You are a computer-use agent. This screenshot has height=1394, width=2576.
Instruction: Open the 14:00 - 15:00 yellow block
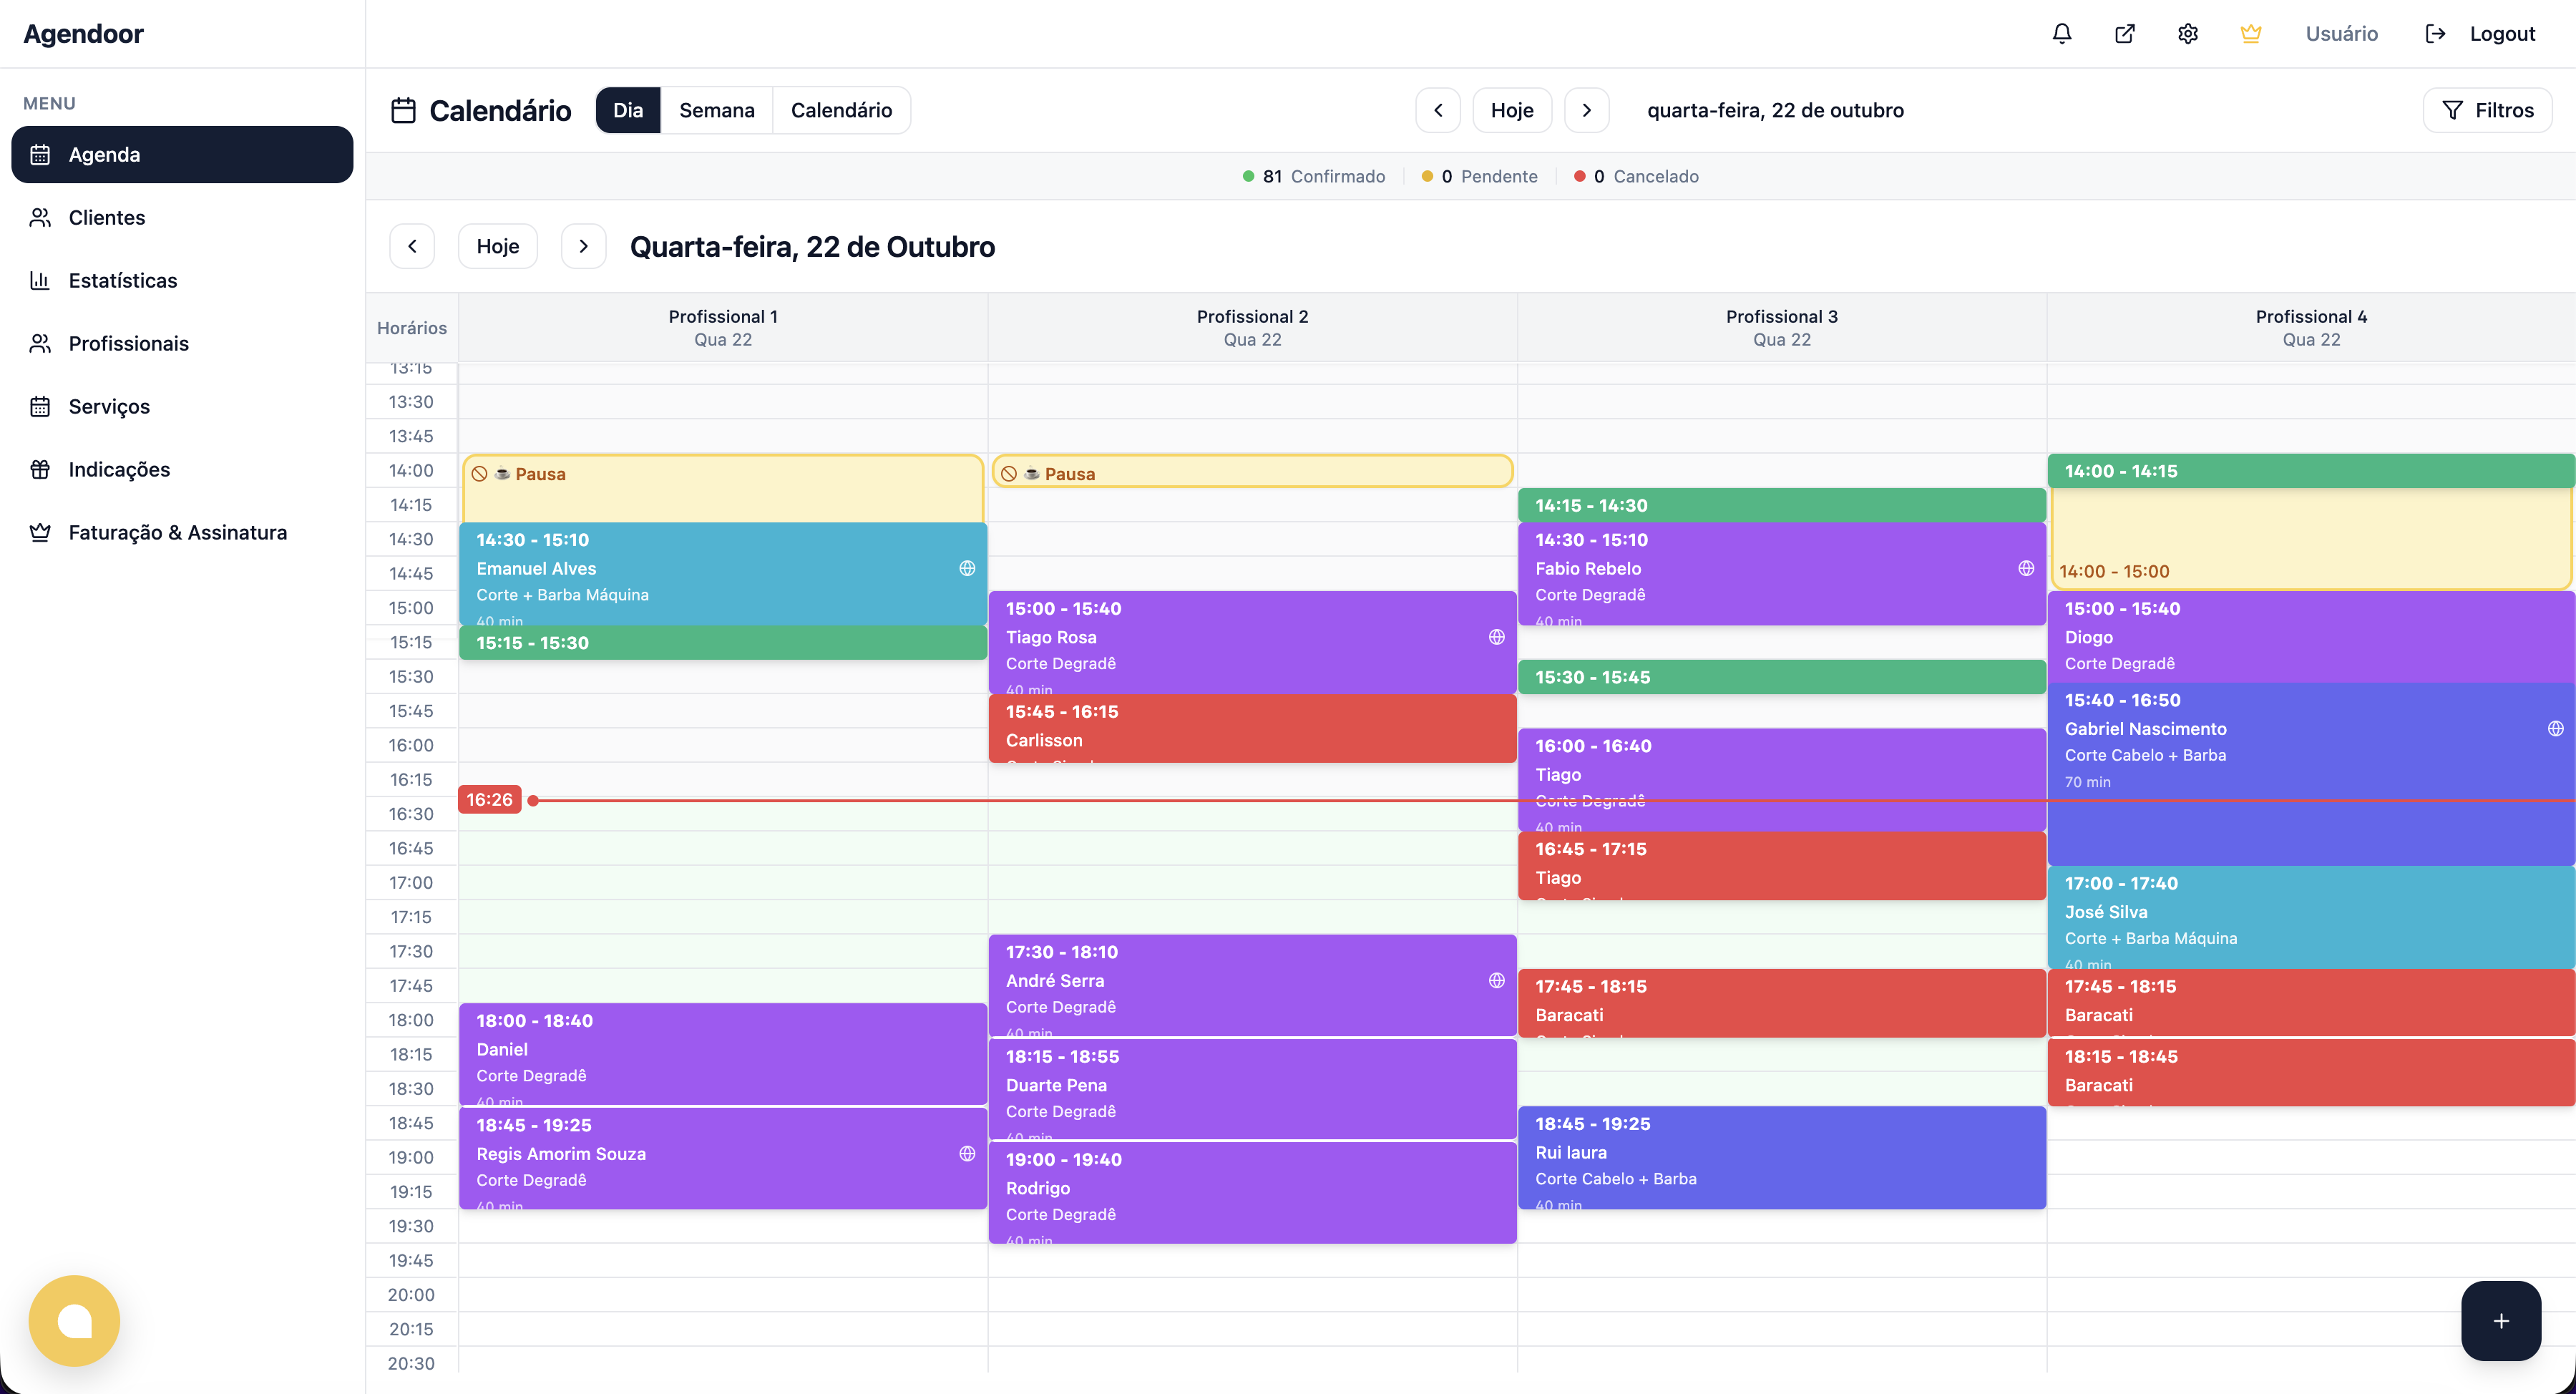click(2311, 539)
